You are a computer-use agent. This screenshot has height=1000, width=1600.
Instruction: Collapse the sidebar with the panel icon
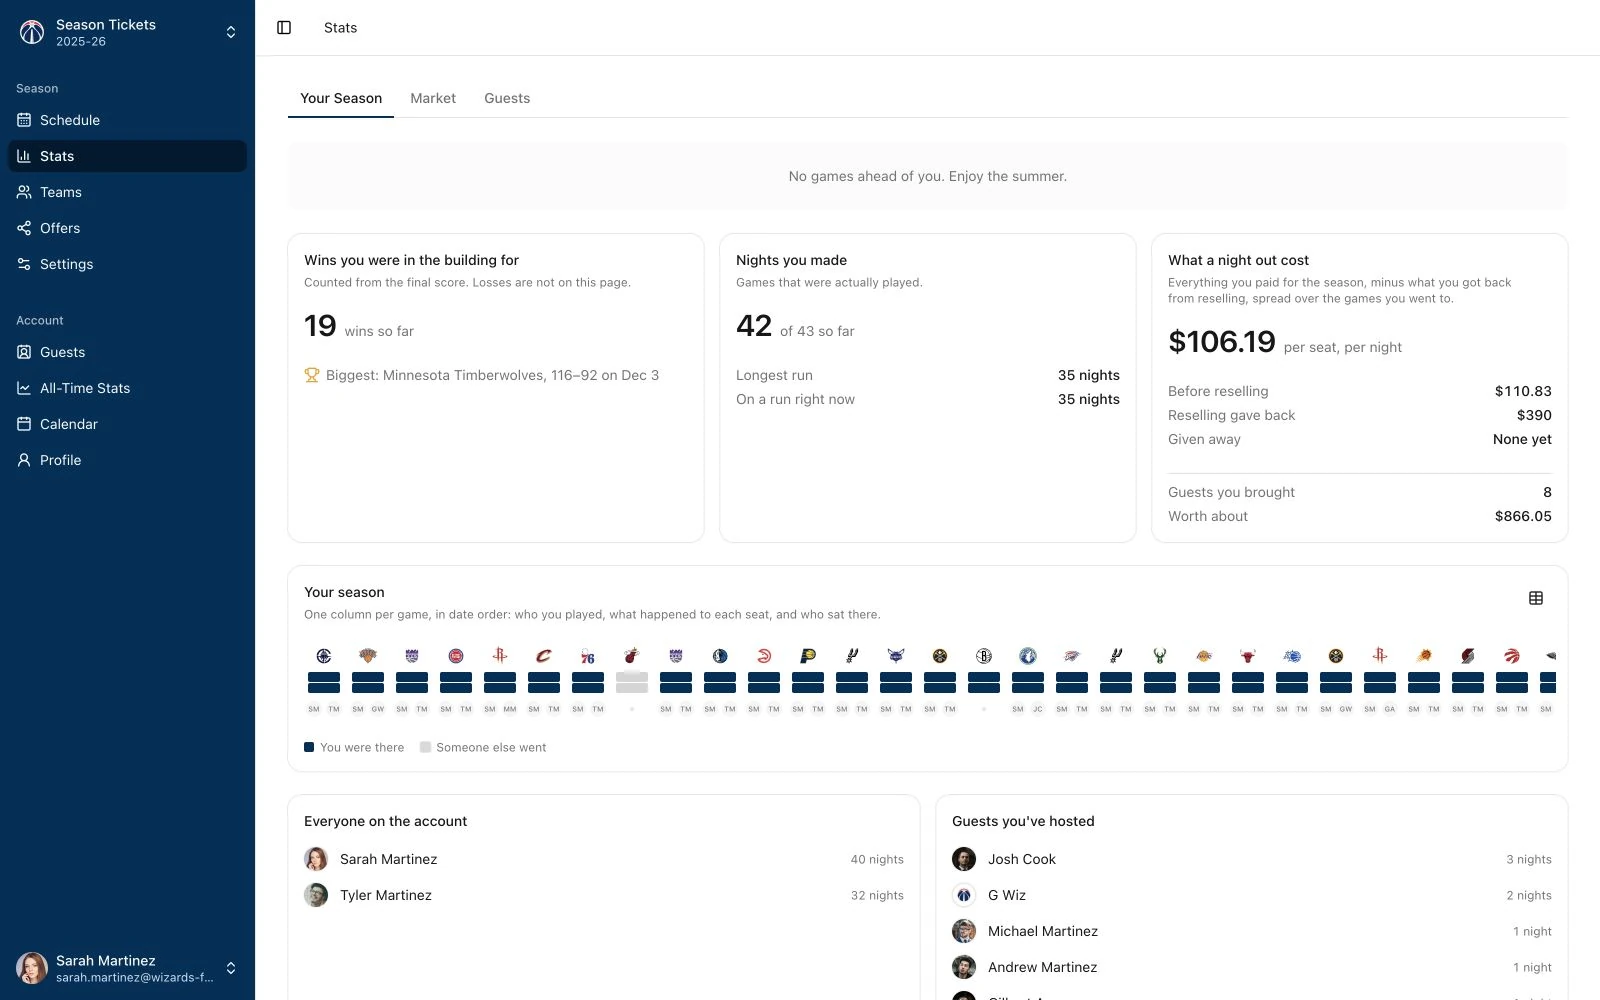[x=284, y=28]
